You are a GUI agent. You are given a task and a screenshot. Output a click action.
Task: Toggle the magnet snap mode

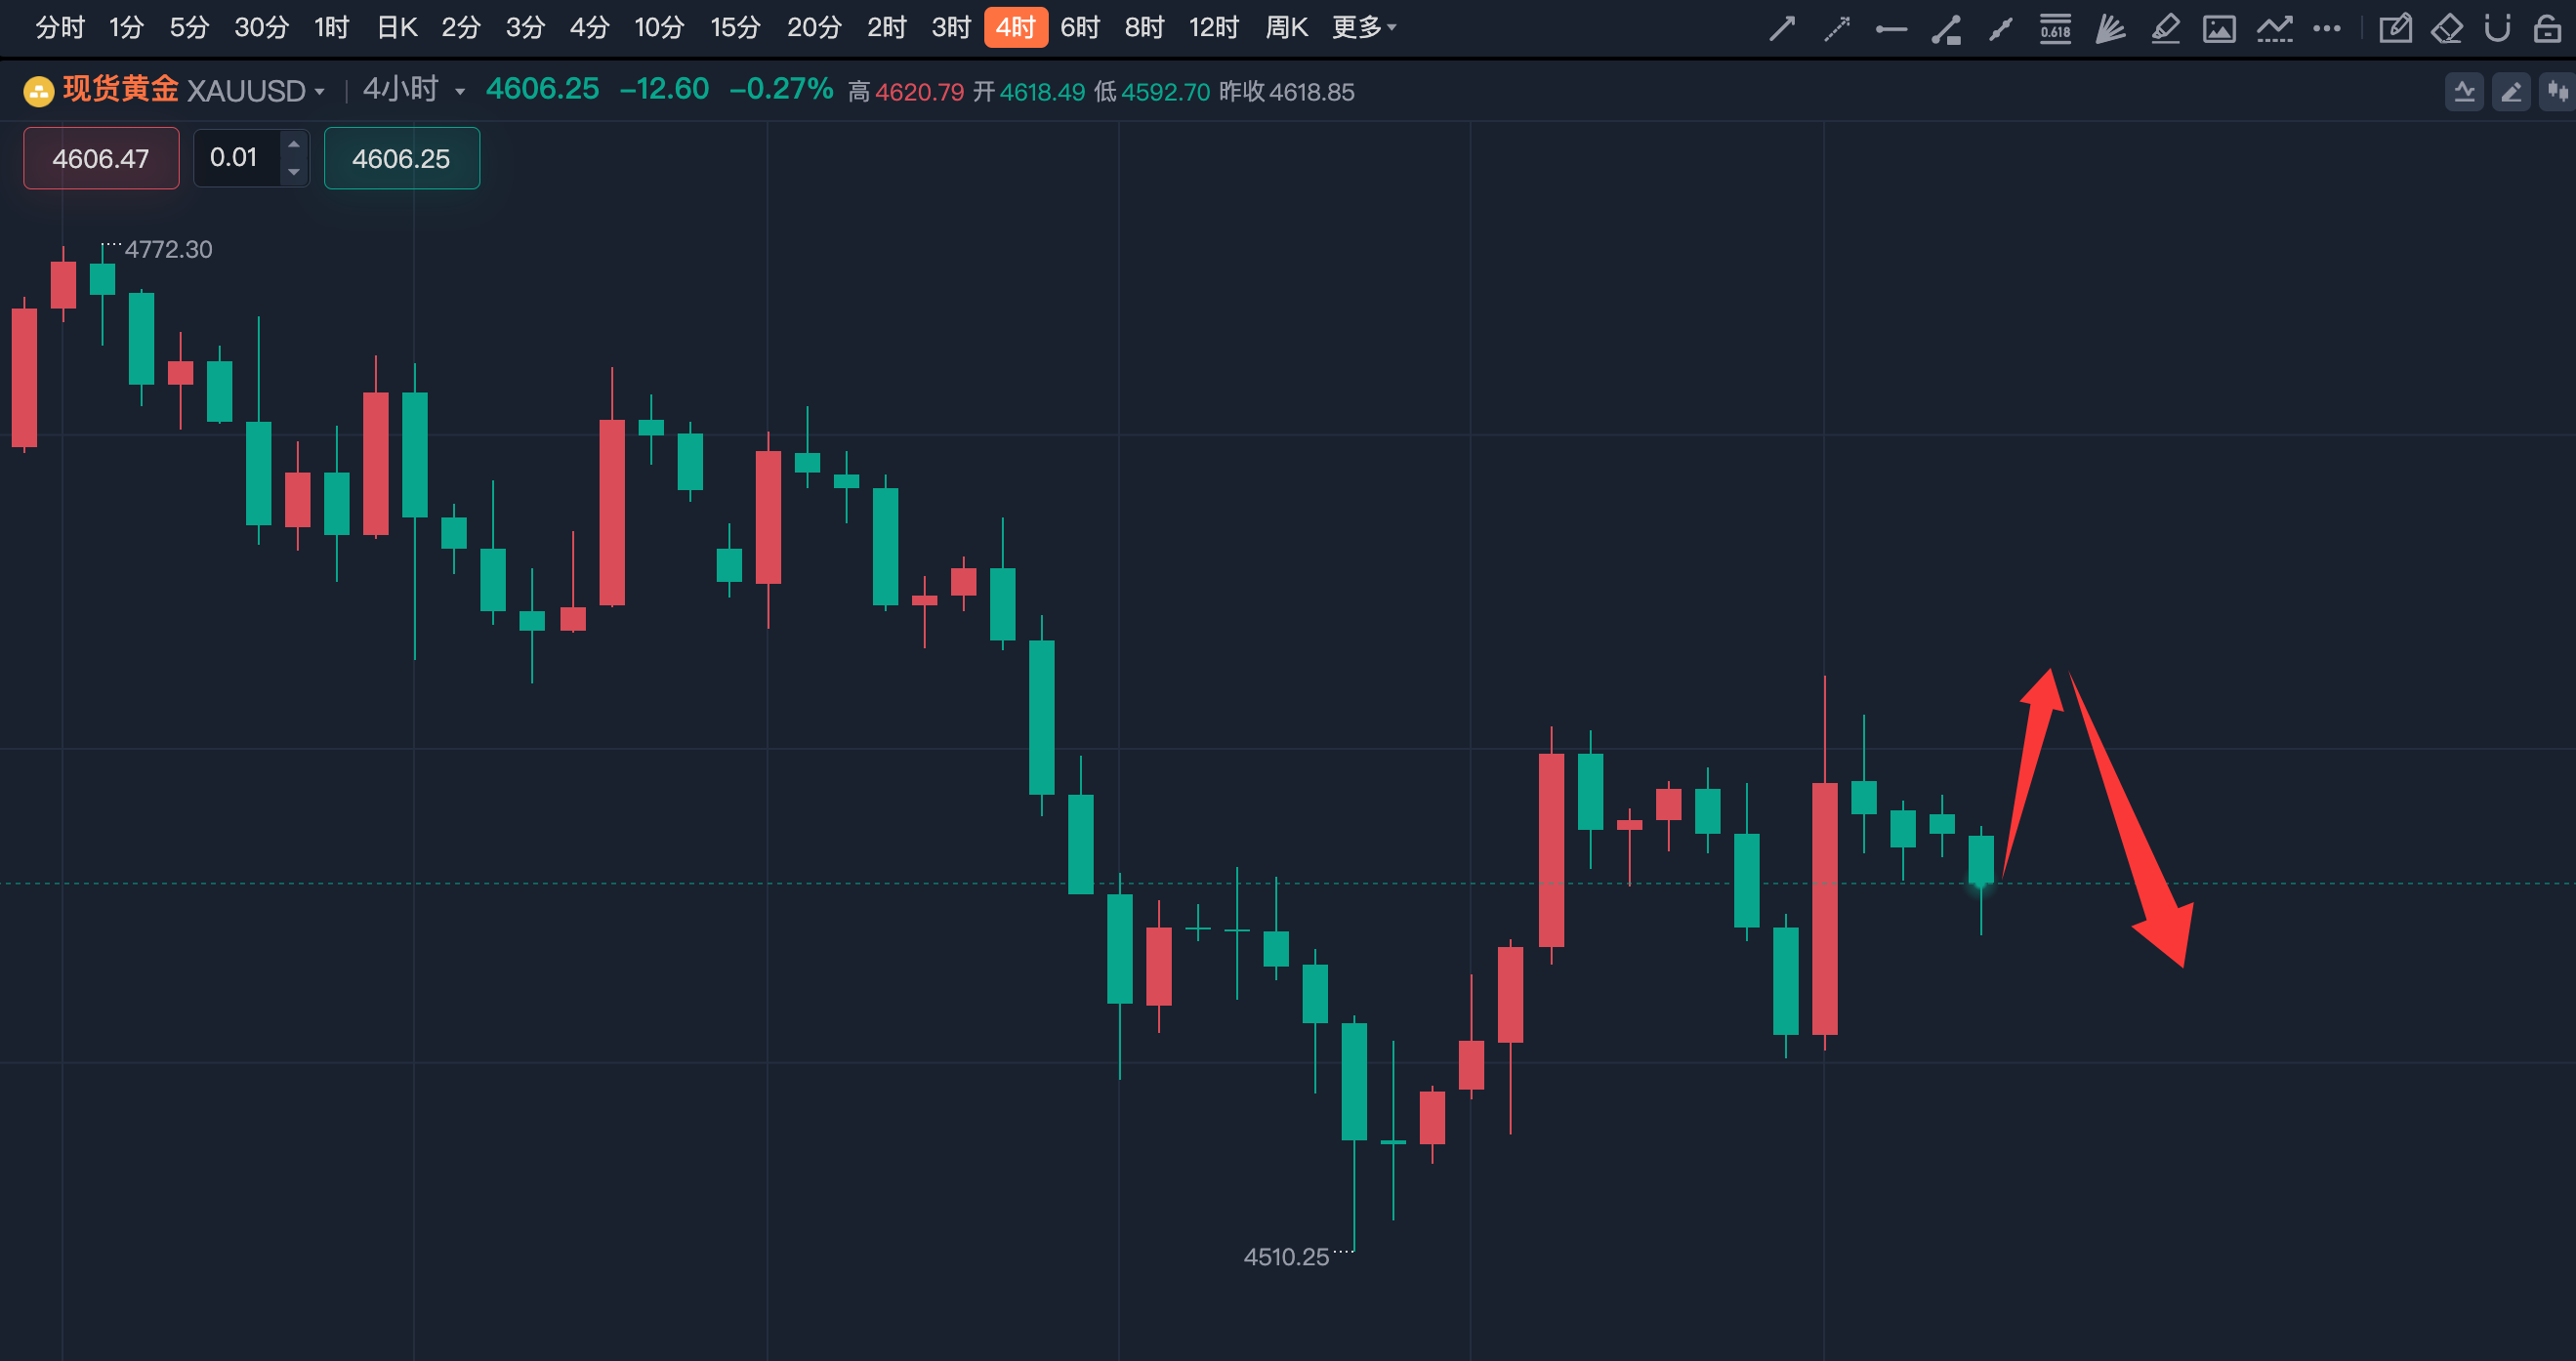(x=2497, y=28)
